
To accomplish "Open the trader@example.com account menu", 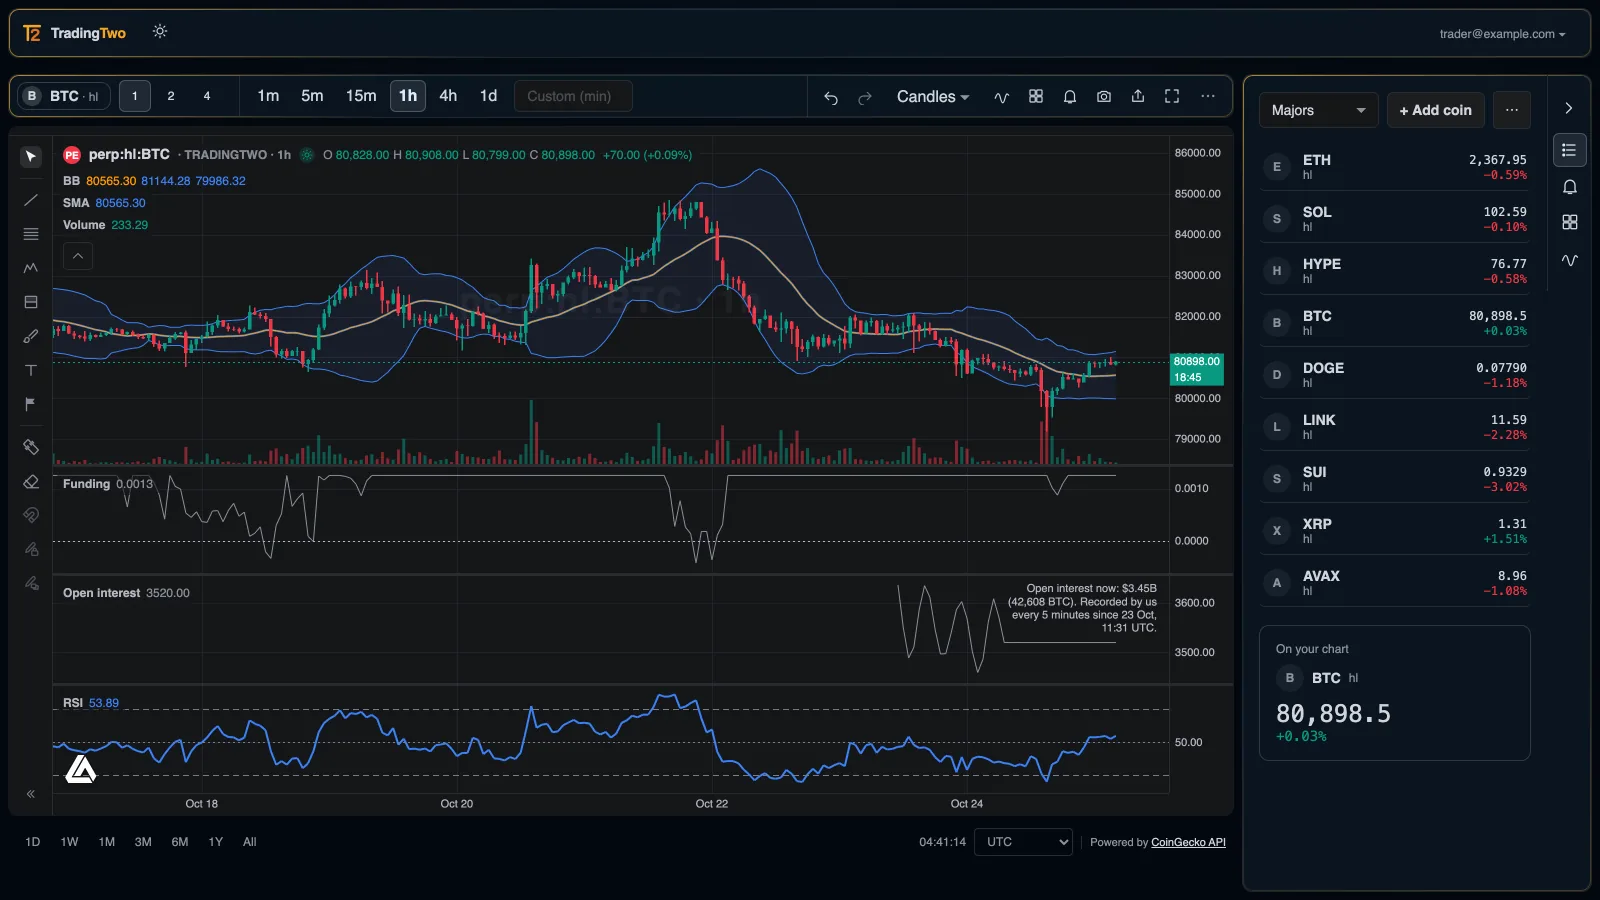I will tap(1502, 34).
